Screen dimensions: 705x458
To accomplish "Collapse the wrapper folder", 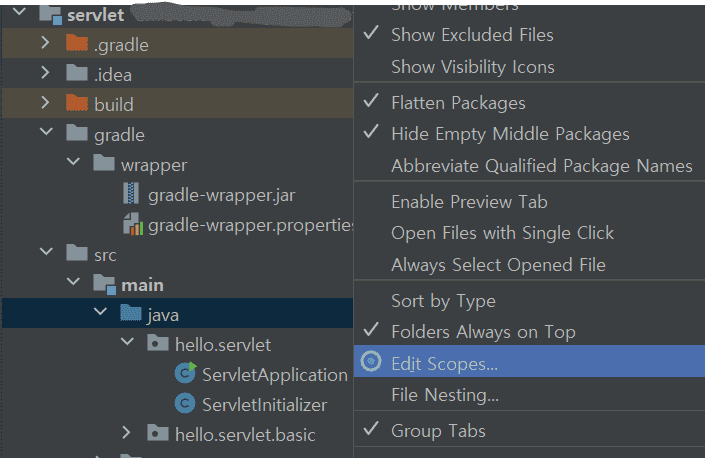I will tap(72, 164).
